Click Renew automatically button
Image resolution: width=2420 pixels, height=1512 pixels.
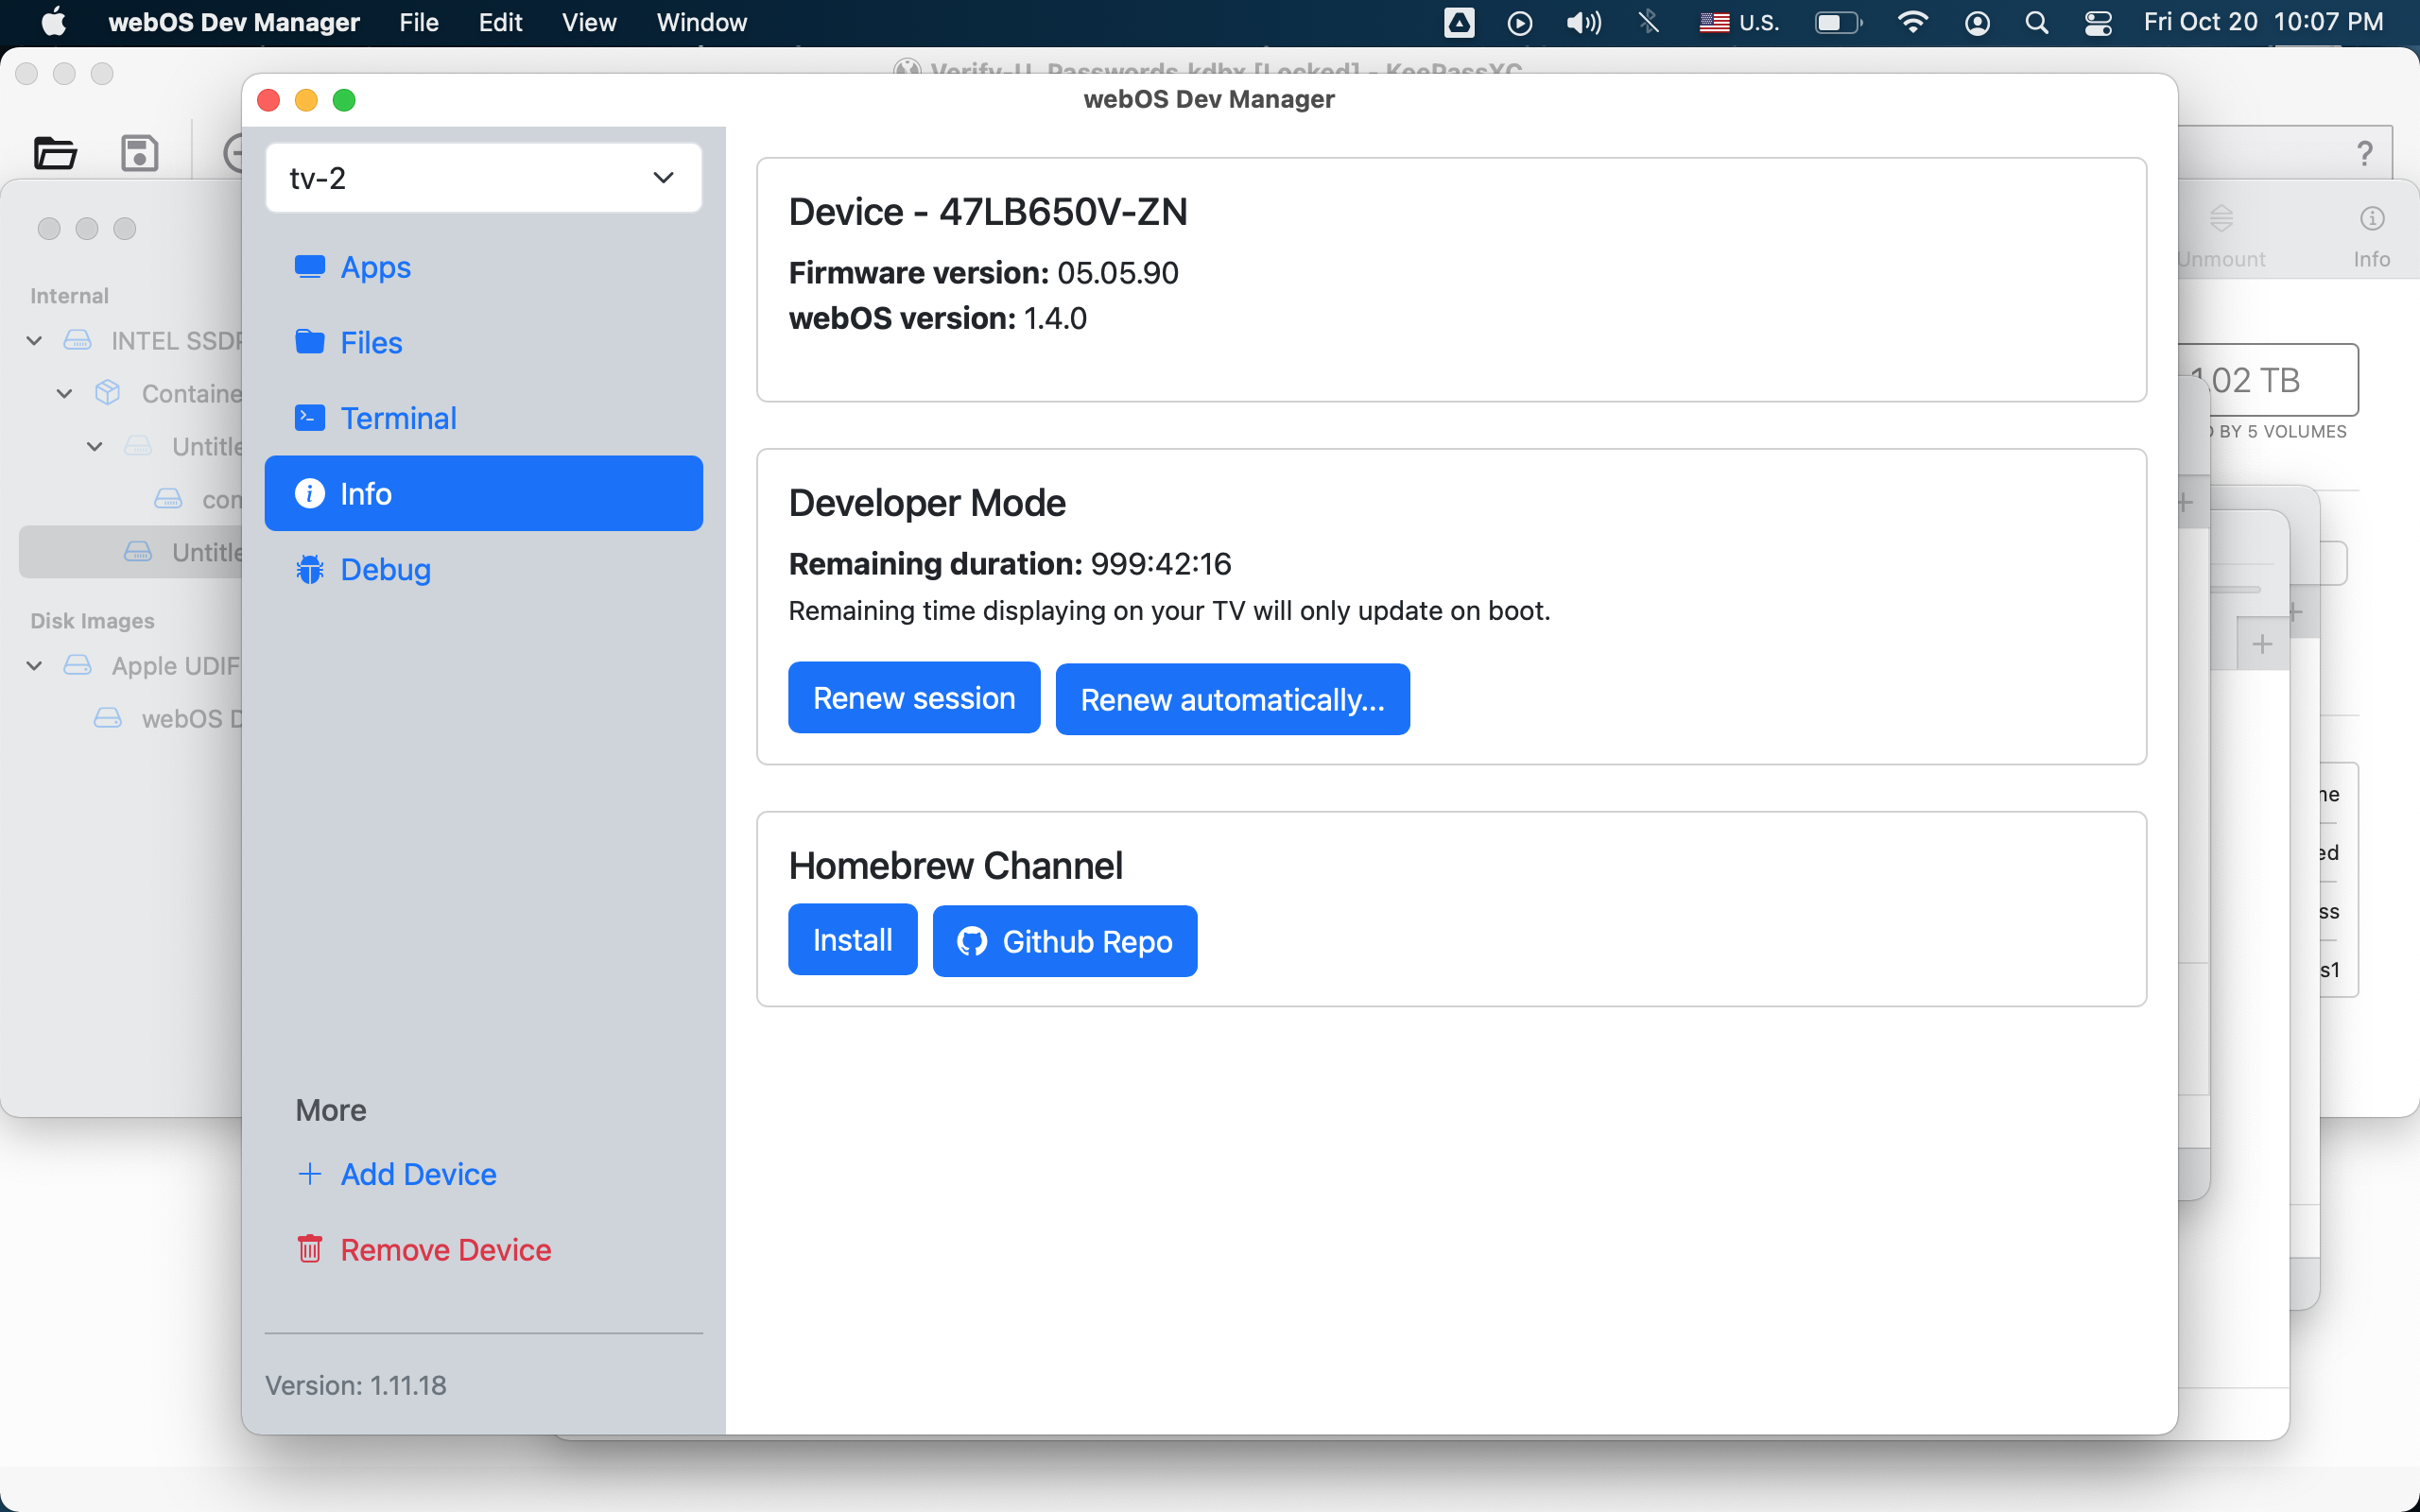click(x=1232, y=700)
